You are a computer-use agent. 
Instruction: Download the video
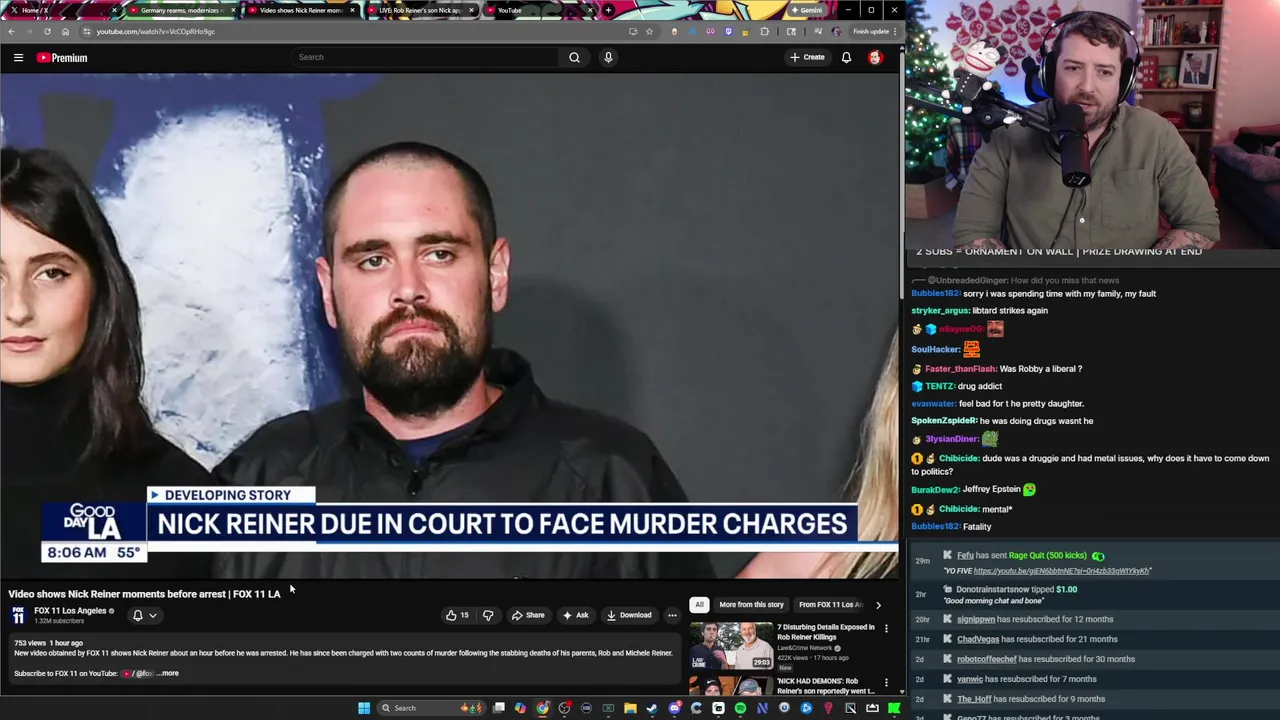coord(629,615)
